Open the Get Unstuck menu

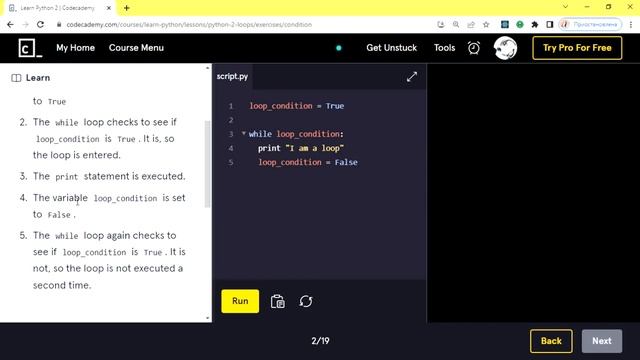point(391,48)
